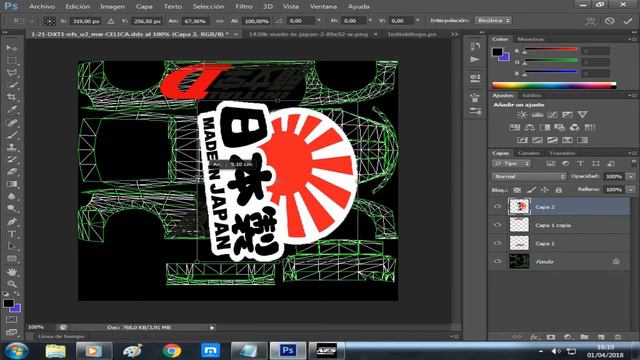Select the Pen tool
The height and width of the screenshot is (360, 640).
pyautogui.click(x=11, y=222)
